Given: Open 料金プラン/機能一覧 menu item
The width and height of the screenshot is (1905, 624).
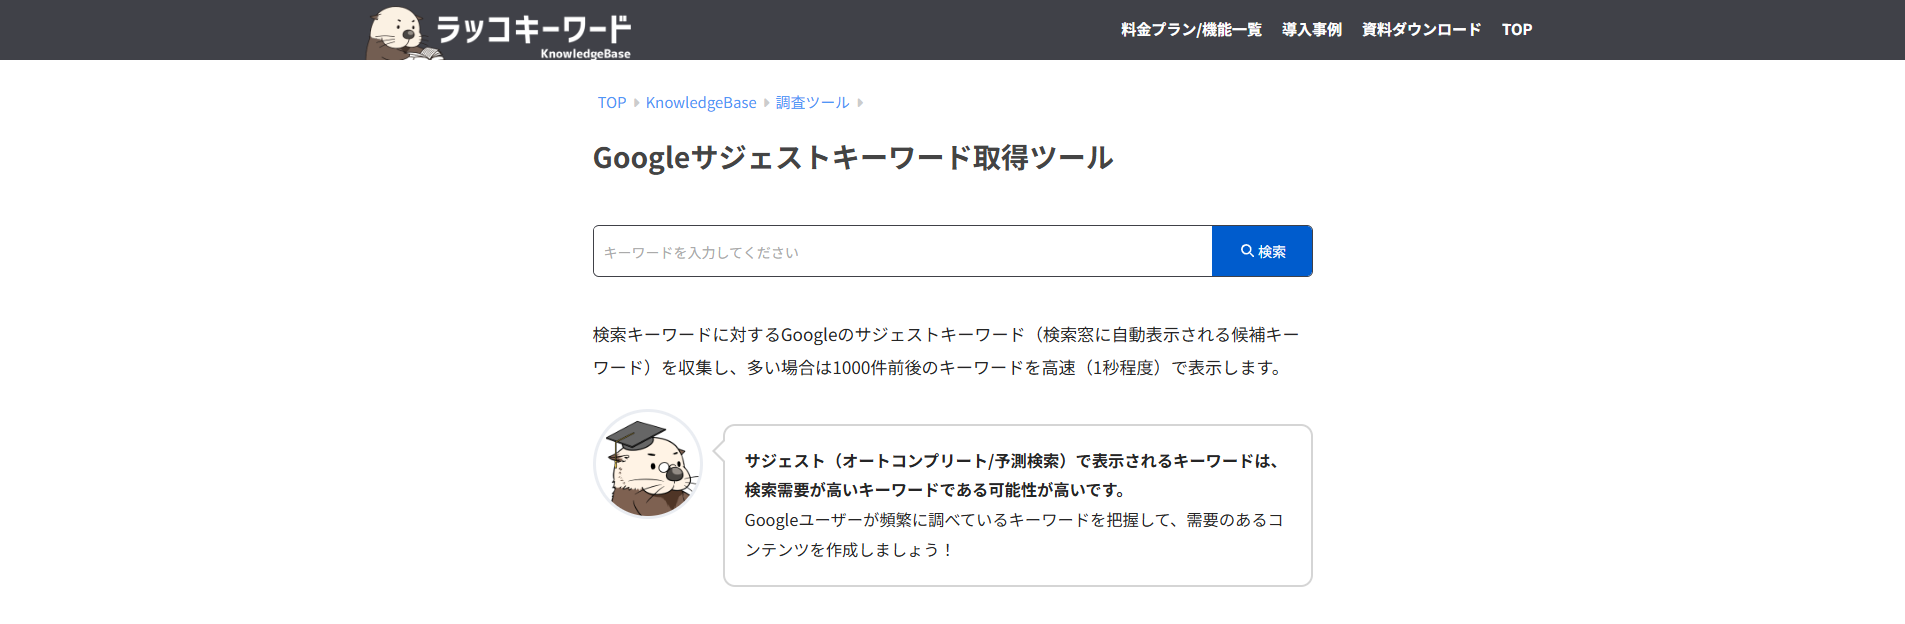Looking at the screenshot, I should [1191, 30].
